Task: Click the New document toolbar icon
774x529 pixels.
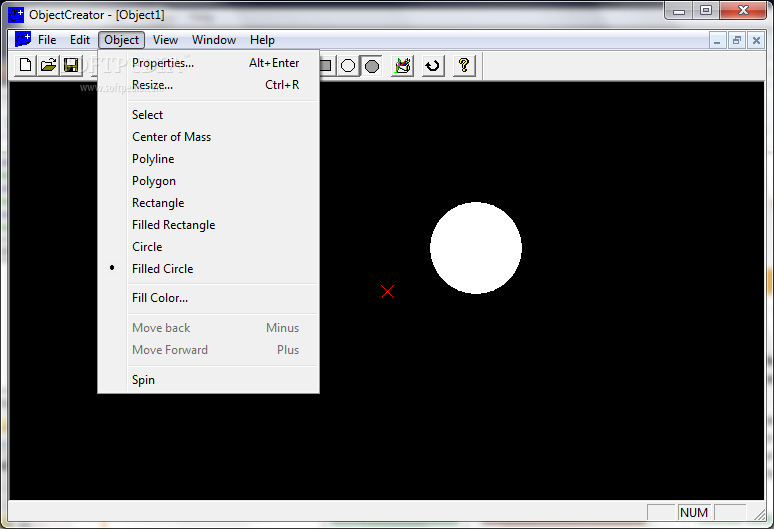Action: tap(26, 65)
